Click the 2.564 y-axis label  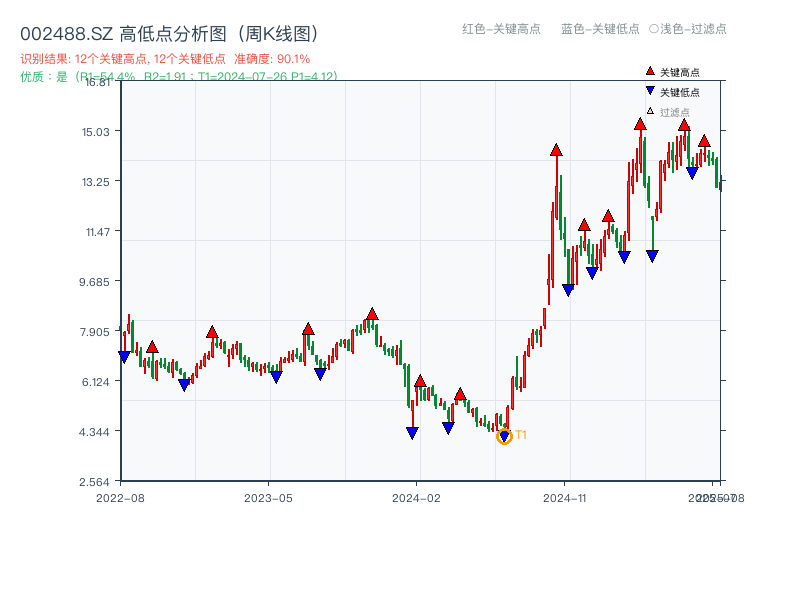click(x=94, y=482)
